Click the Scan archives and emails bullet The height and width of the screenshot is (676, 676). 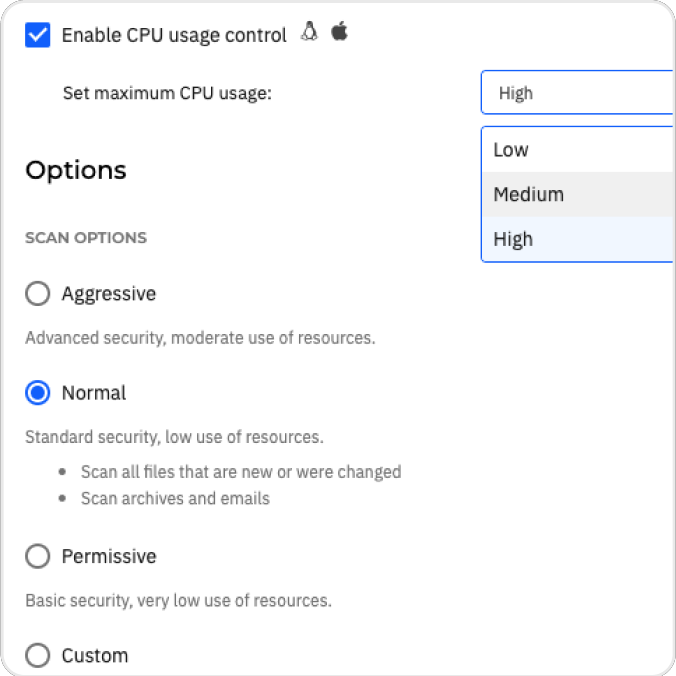(175, 498)
